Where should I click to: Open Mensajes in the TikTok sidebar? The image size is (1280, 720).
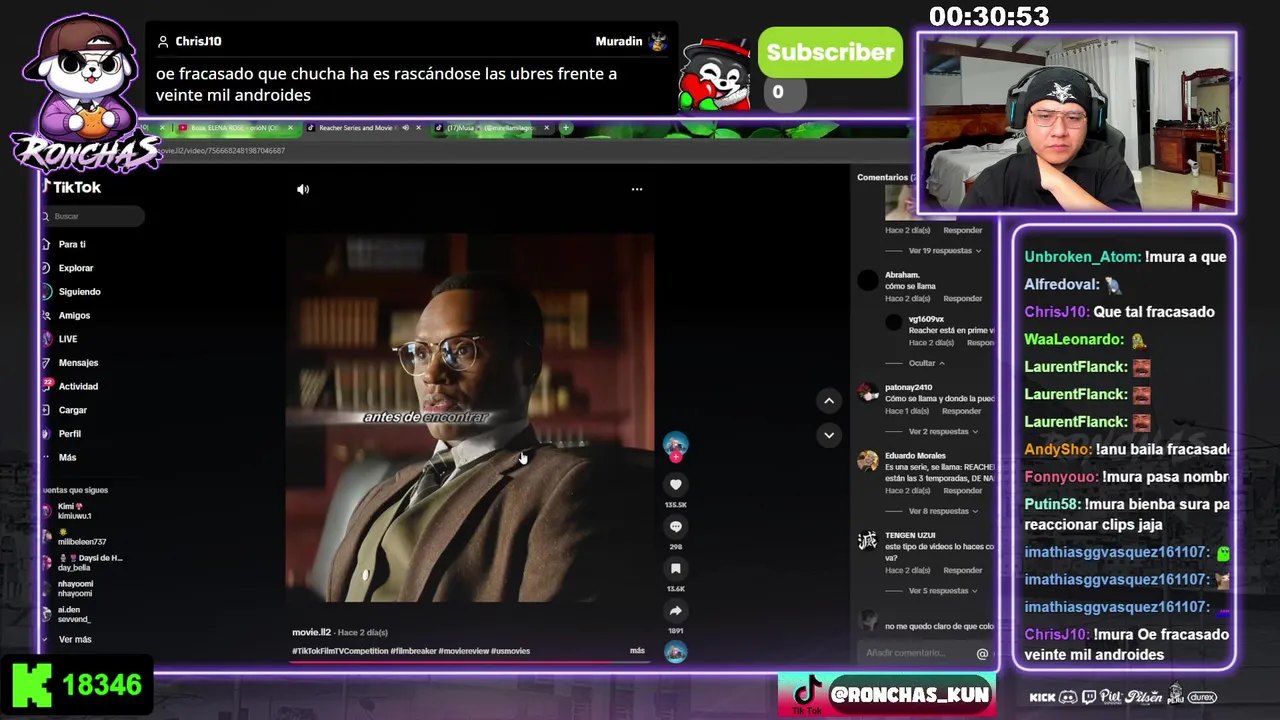78,363
